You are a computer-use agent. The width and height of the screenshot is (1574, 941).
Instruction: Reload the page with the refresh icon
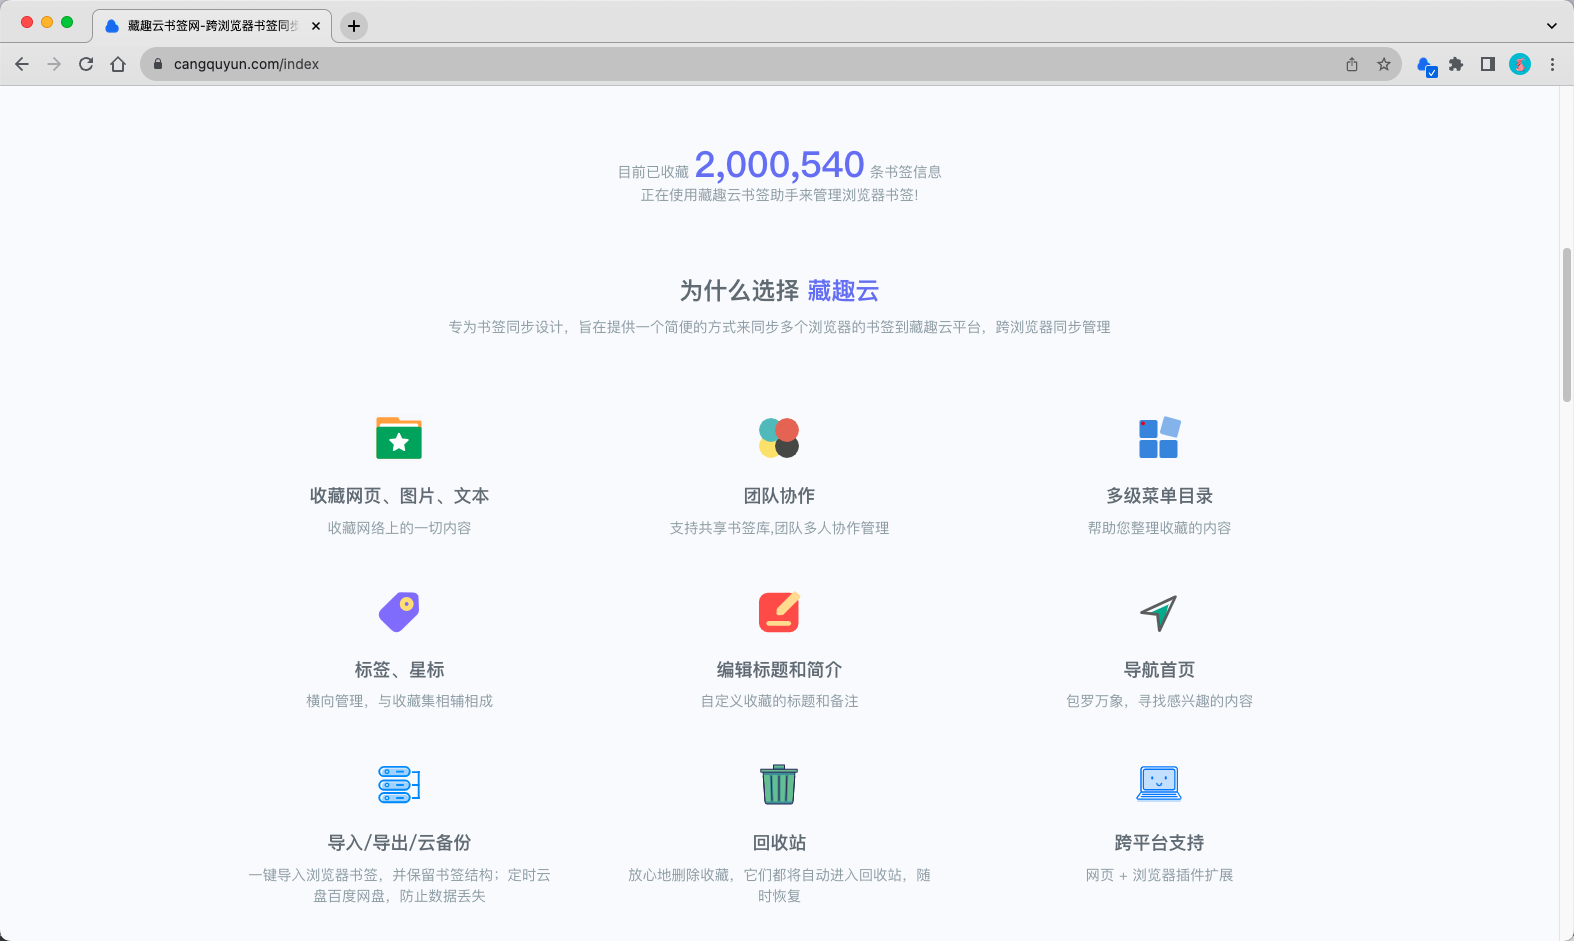coord(86,64)
